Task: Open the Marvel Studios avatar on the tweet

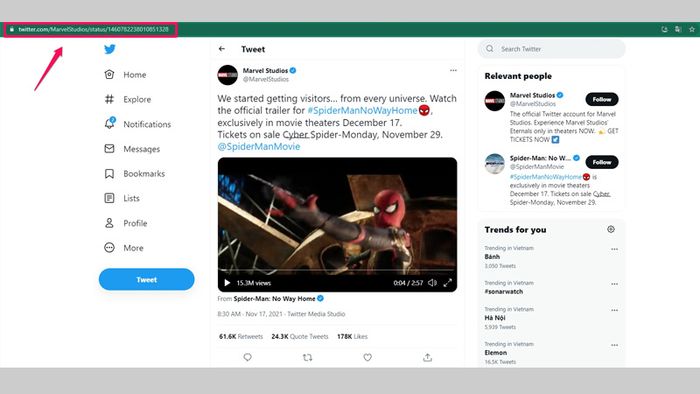Action: [x=228, y=75]
